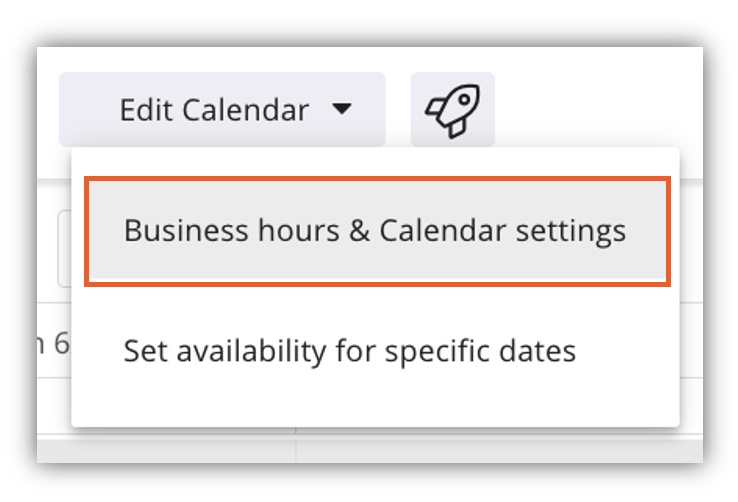Screen dimensions: 738x502
Task: Select Business hours & Calendar settings
Action: coord(377,231)
